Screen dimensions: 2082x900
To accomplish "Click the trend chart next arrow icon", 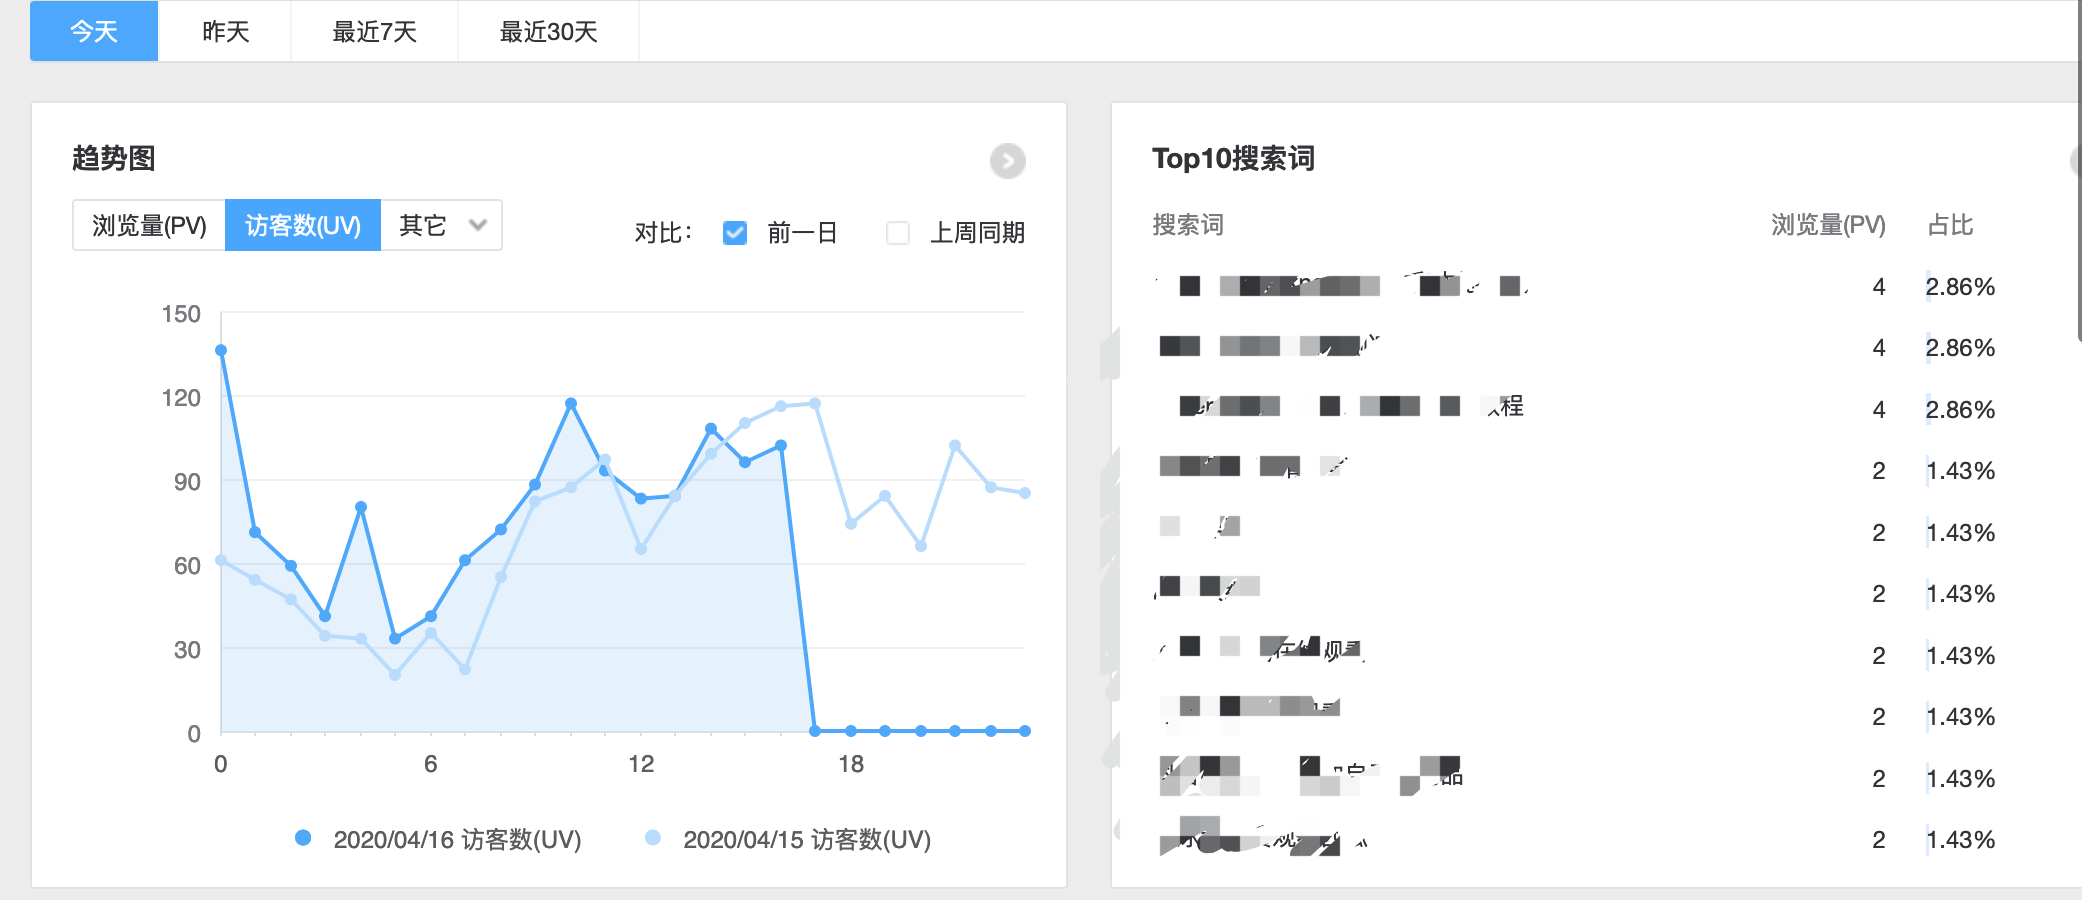I will pyautogui.click(x=1007, y=161).
